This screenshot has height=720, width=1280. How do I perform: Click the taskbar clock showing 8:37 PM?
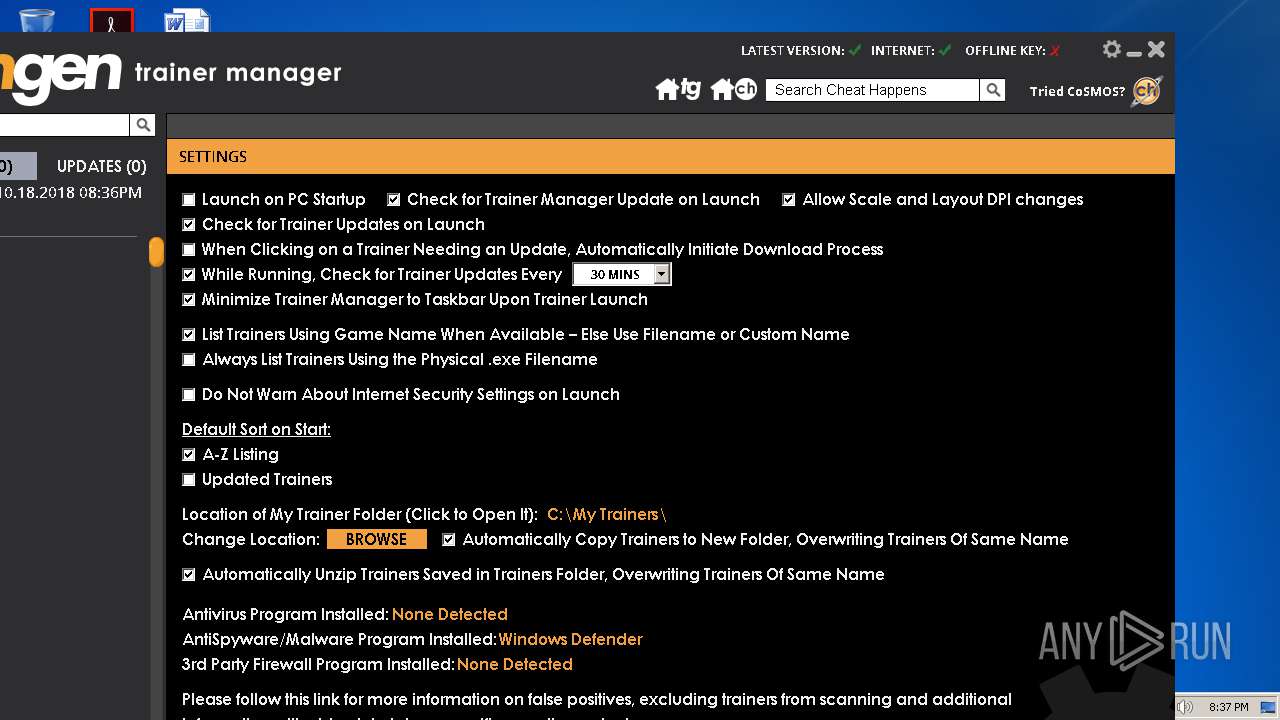[x=1228, y=707]
